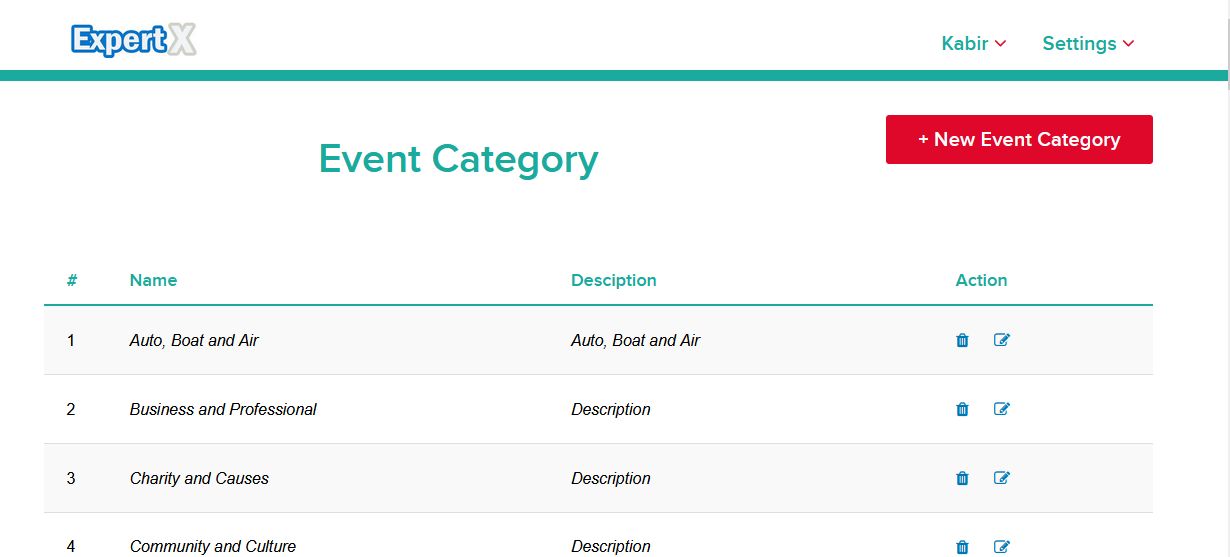The height and width of the screenshot is (557, 1230).
Task: Click the Action column header
Action: (x=981, y=281)
